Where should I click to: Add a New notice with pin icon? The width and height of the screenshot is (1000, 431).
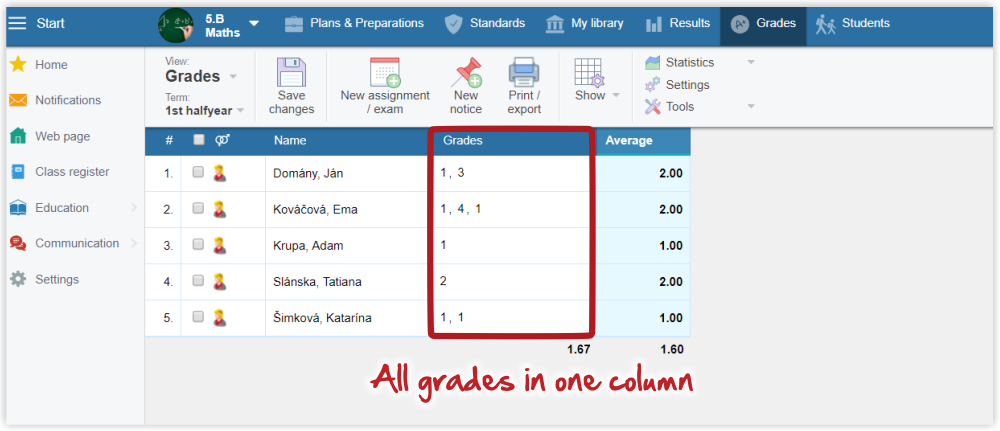pos(466,87)
